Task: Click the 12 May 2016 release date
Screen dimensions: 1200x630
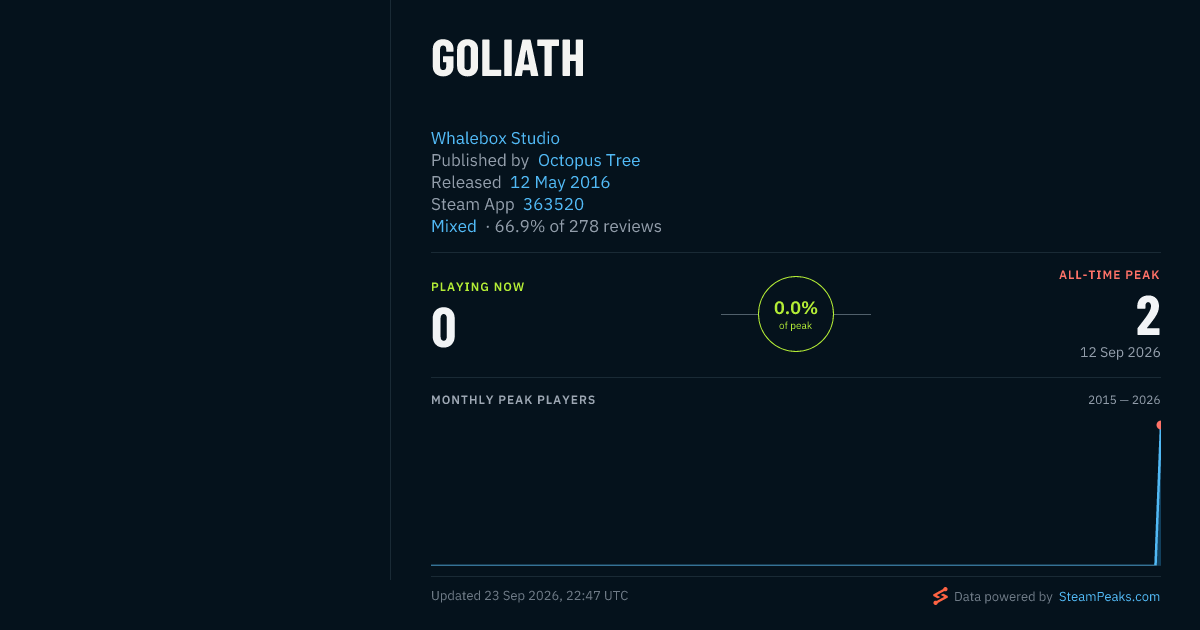Action: pos(560,182)
